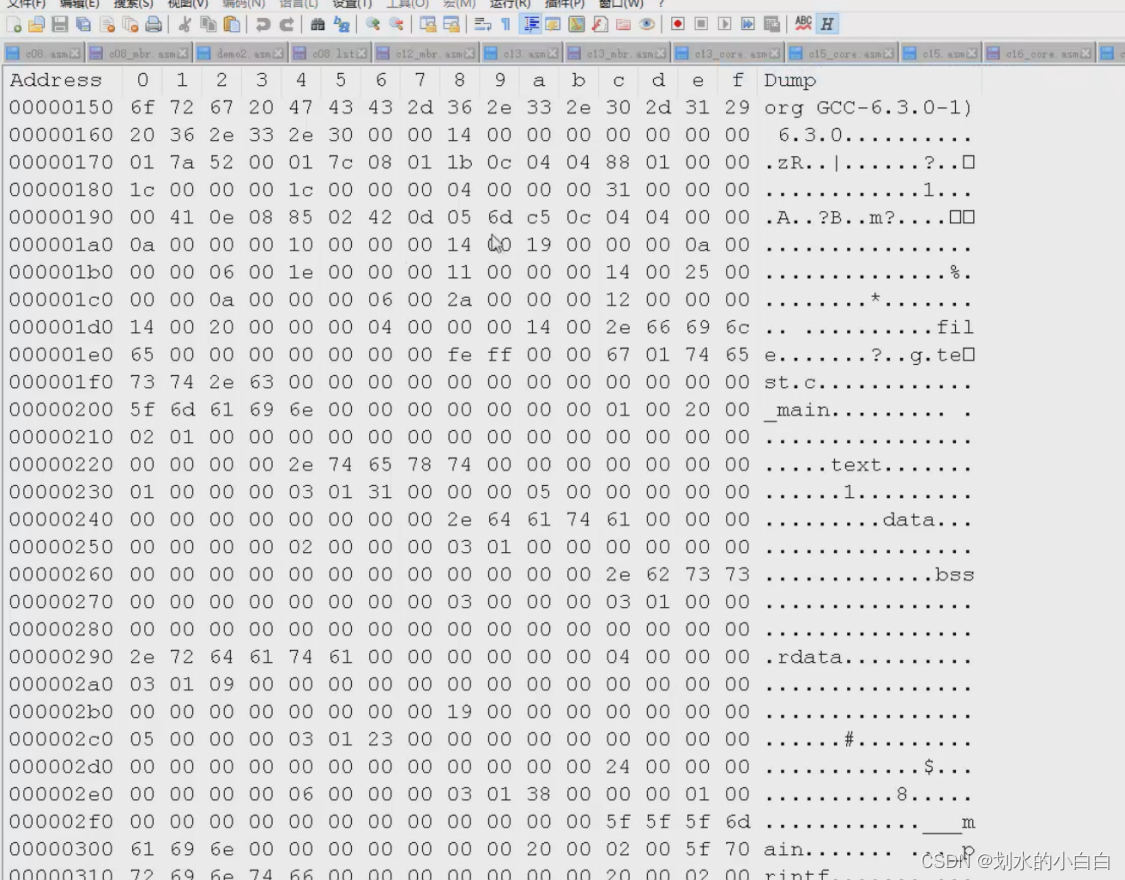
Task: Open the Function List panel icon
Action: click(x=600, y=24)
